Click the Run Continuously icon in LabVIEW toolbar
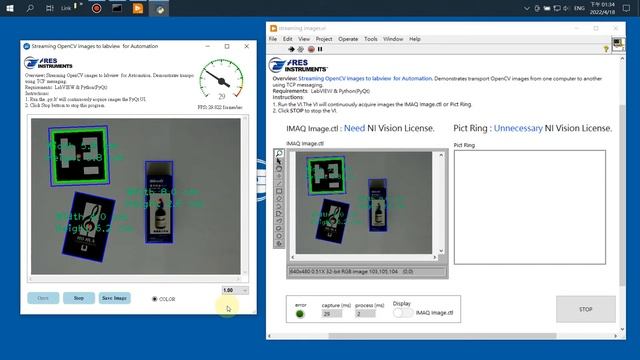The height and width of the screenshot is (360, 640). 301,49
